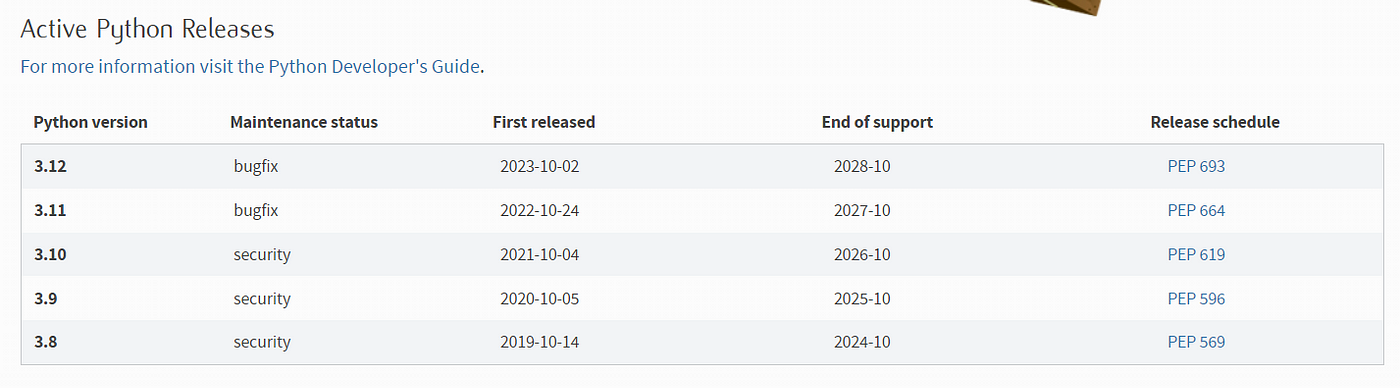Screen dimensions: 1400x388
Task: Open the Python Developer's Guide link
Action: coord(375,67)
